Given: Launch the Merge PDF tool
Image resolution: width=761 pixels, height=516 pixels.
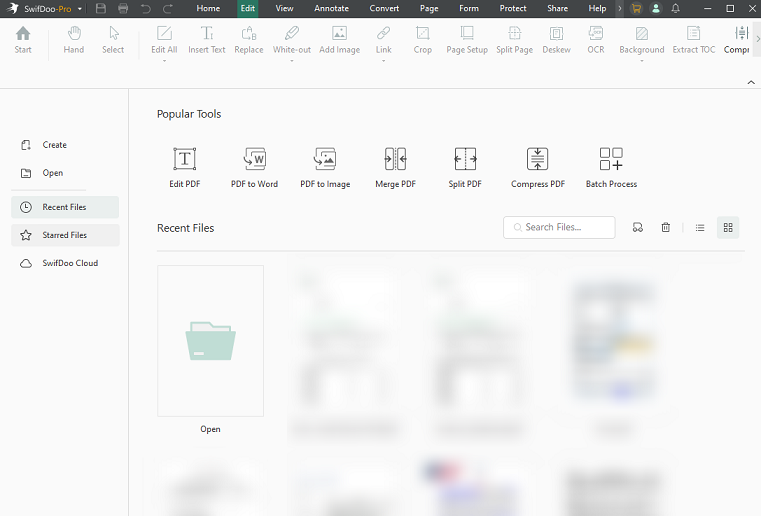Looking at the screenshot, I should point(396,167).
